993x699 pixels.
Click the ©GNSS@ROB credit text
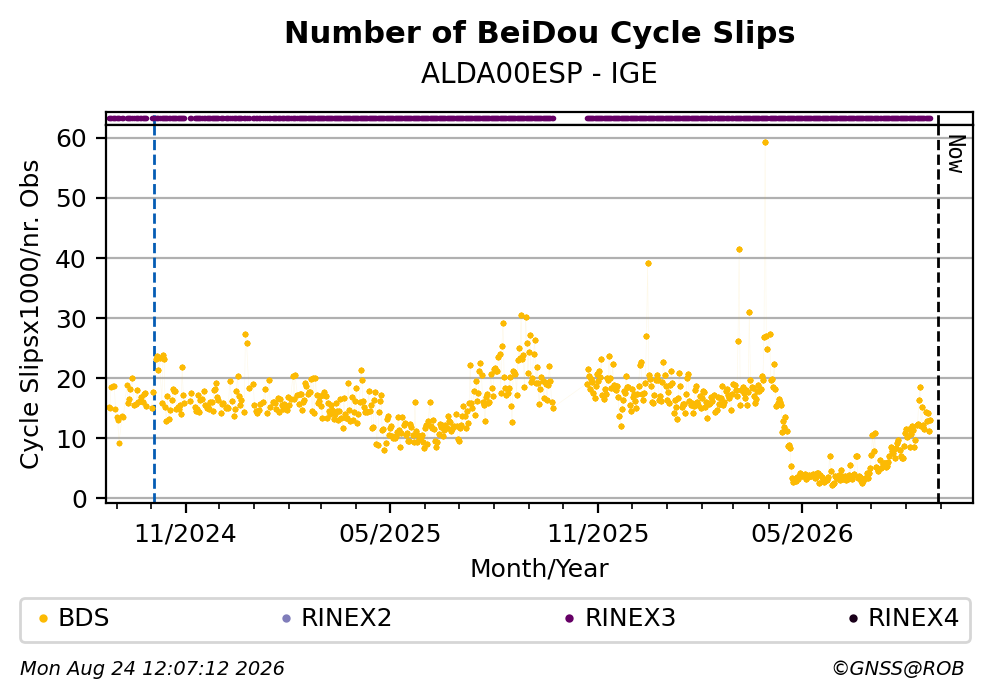(898, 669)
